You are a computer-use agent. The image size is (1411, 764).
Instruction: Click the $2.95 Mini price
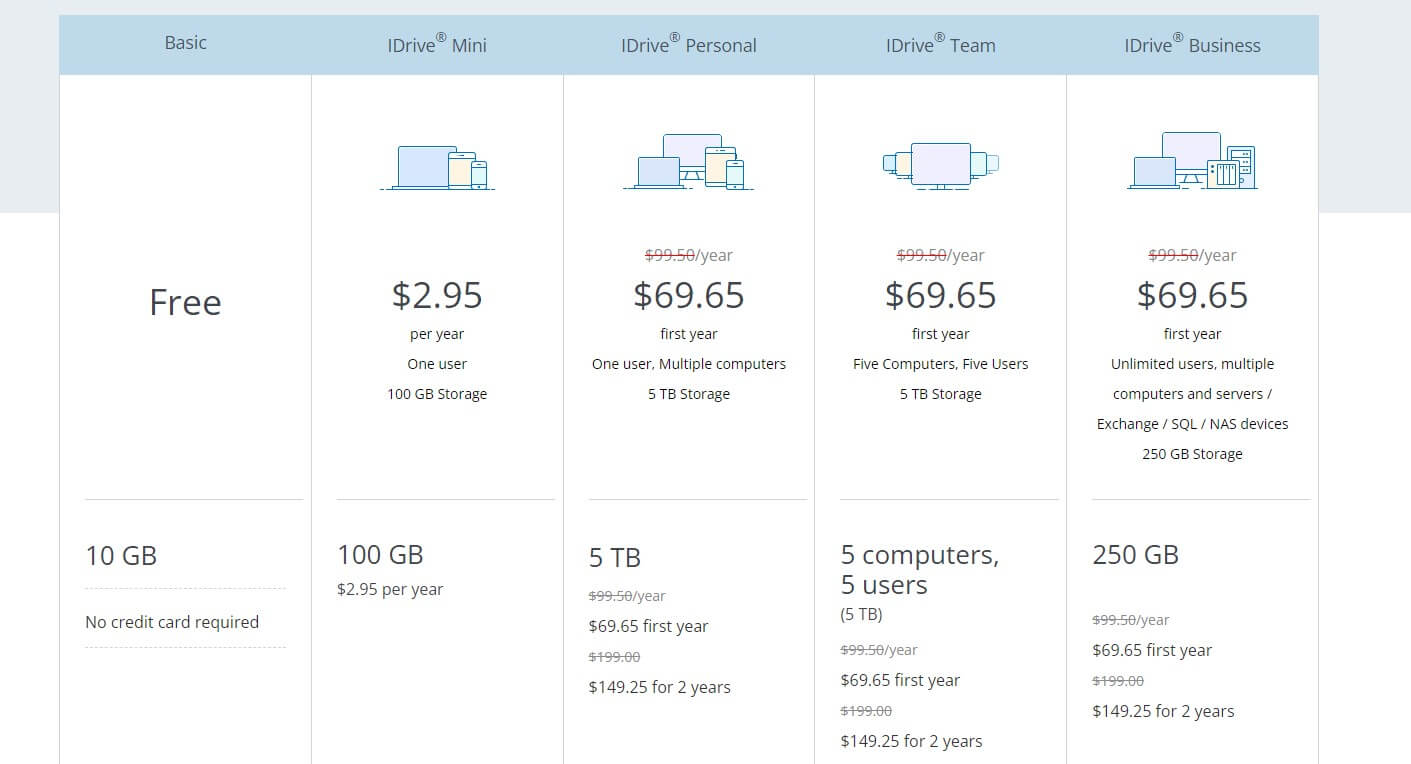click(x=437, y=295)
